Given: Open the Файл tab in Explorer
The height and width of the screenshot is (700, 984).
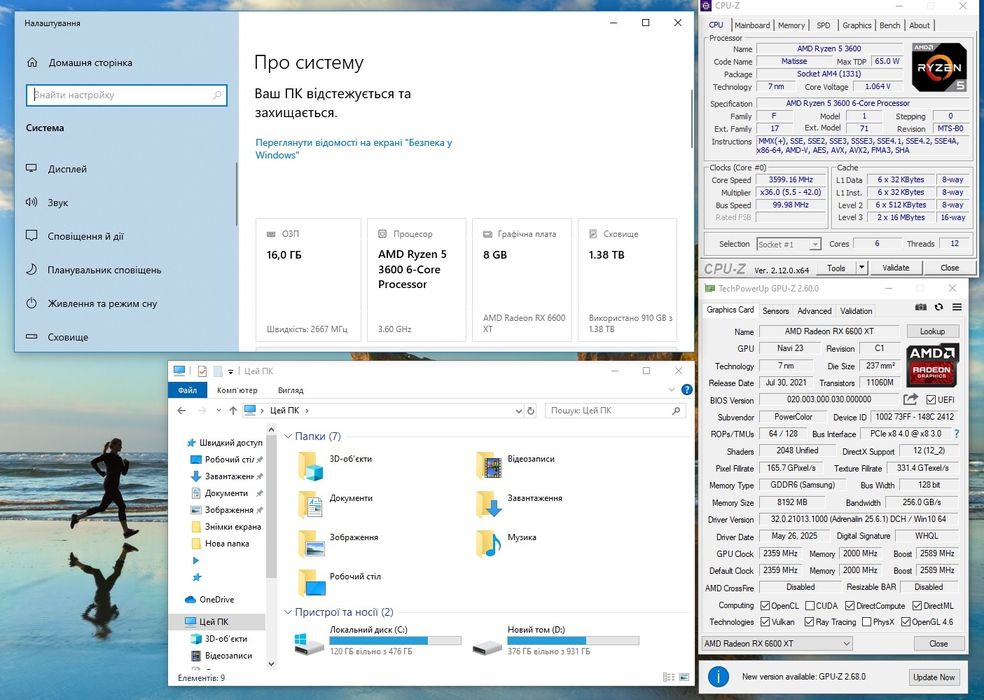Looking at the screenshot, I should tap(187, 390).
